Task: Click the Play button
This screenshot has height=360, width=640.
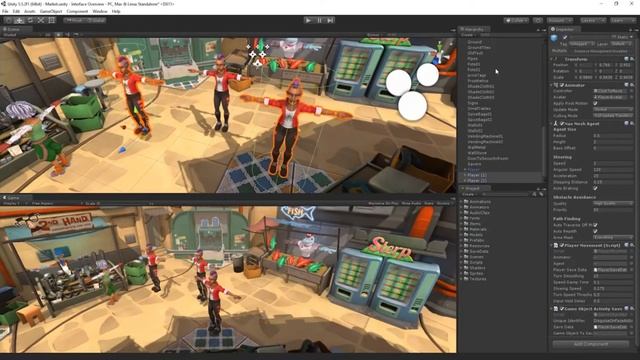Action: [308, 20]
